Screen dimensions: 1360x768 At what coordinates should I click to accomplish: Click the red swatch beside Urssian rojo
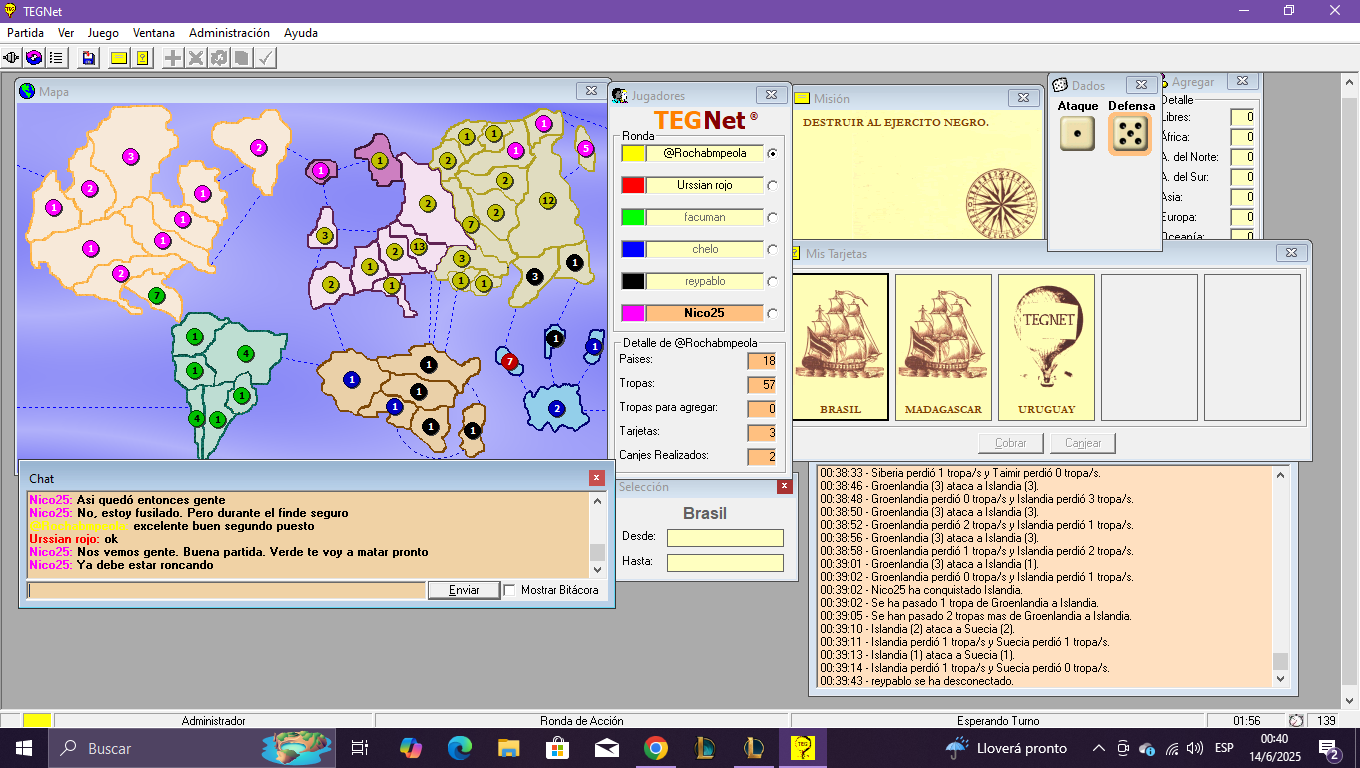click(x=633, y=186)
